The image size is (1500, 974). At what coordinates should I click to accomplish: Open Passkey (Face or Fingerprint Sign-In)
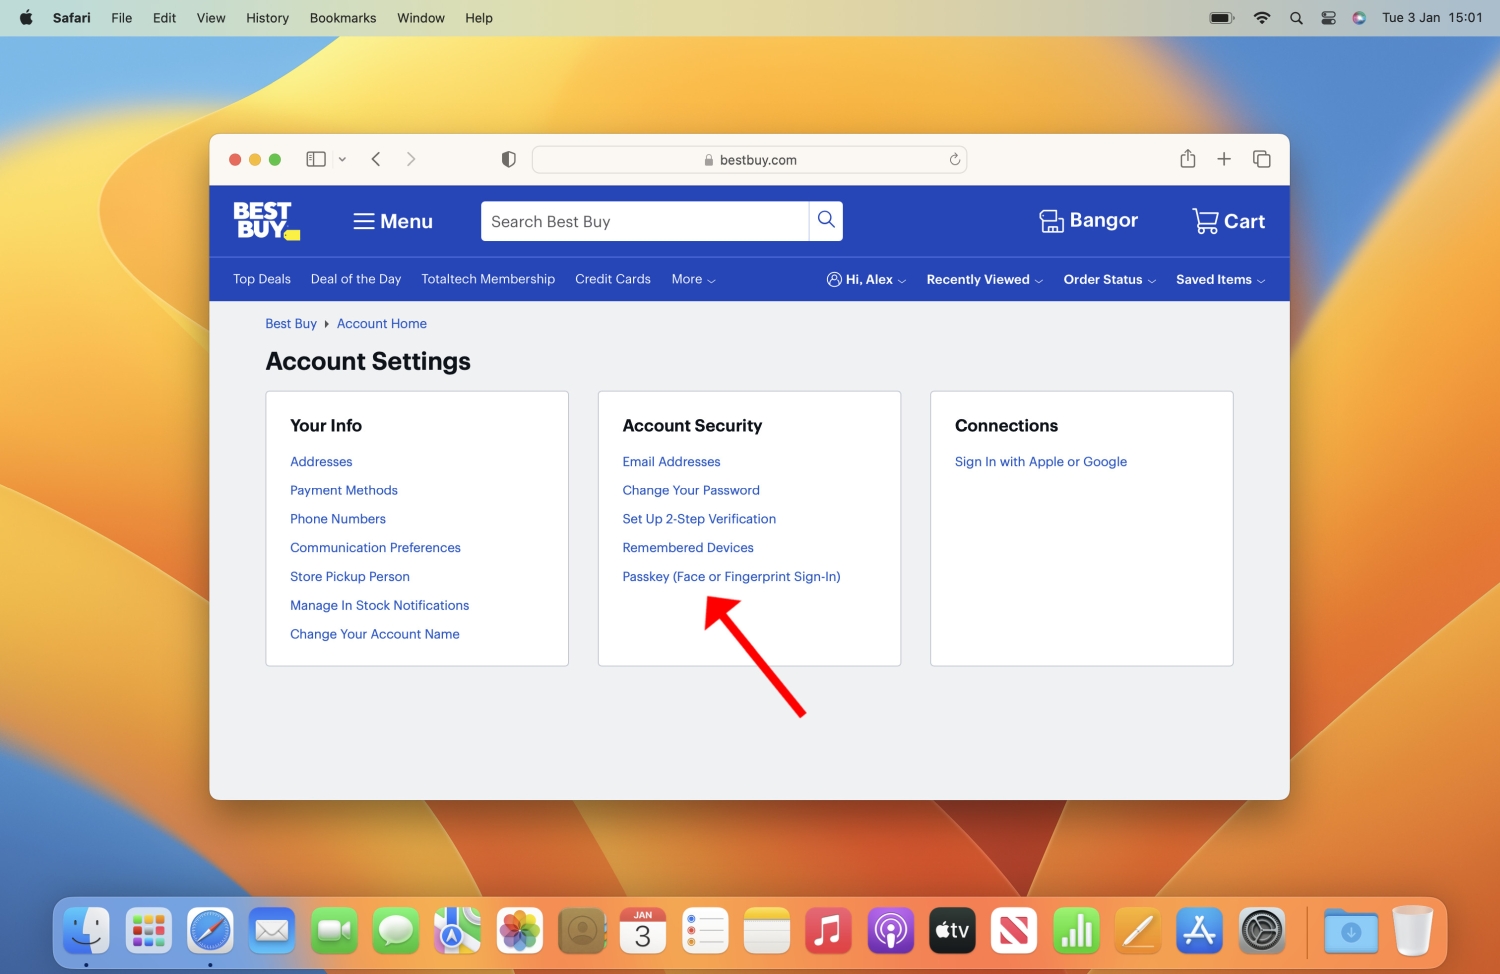[x=731, y=577]
